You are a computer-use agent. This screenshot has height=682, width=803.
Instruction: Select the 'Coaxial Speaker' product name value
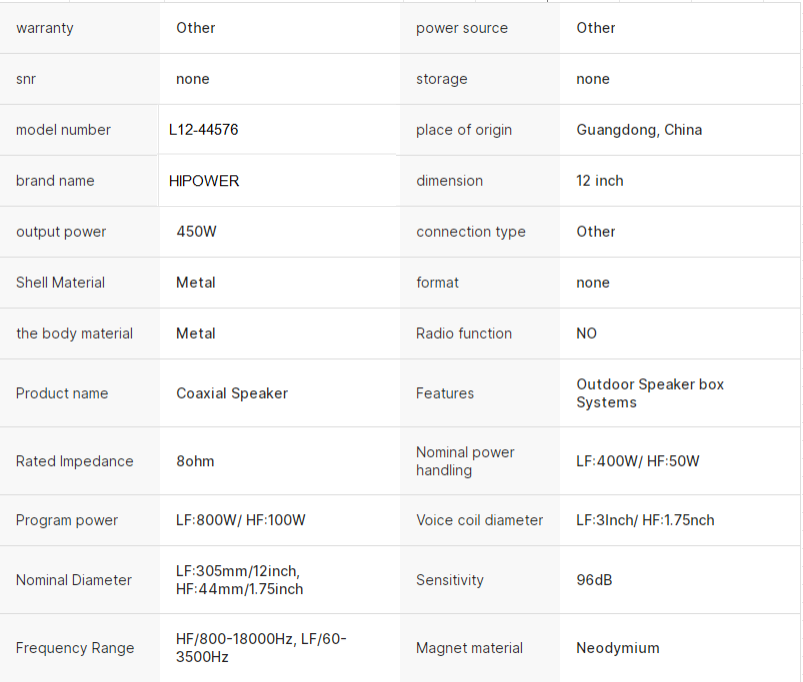point(231,393)
